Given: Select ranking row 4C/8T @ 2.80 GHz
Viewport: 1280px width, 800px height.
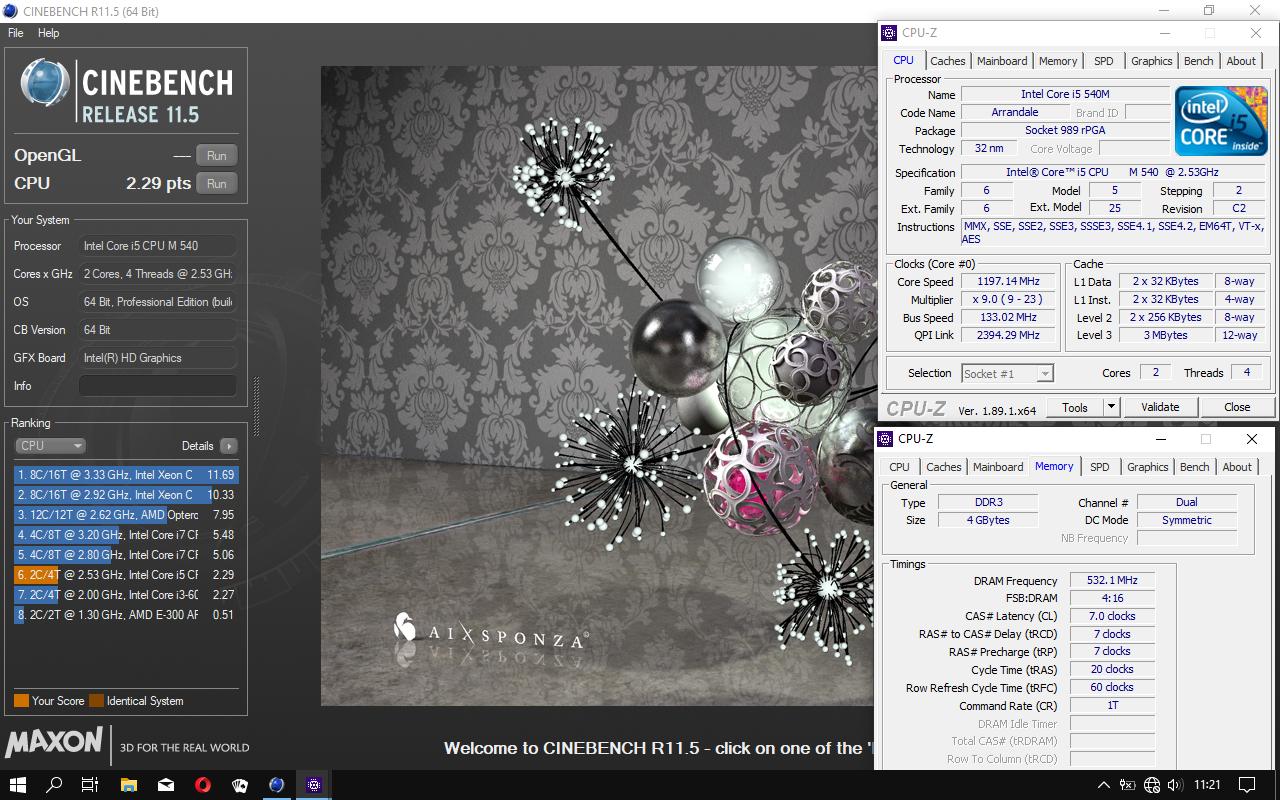Looking at the screenshot, I should tap(126, 555).
